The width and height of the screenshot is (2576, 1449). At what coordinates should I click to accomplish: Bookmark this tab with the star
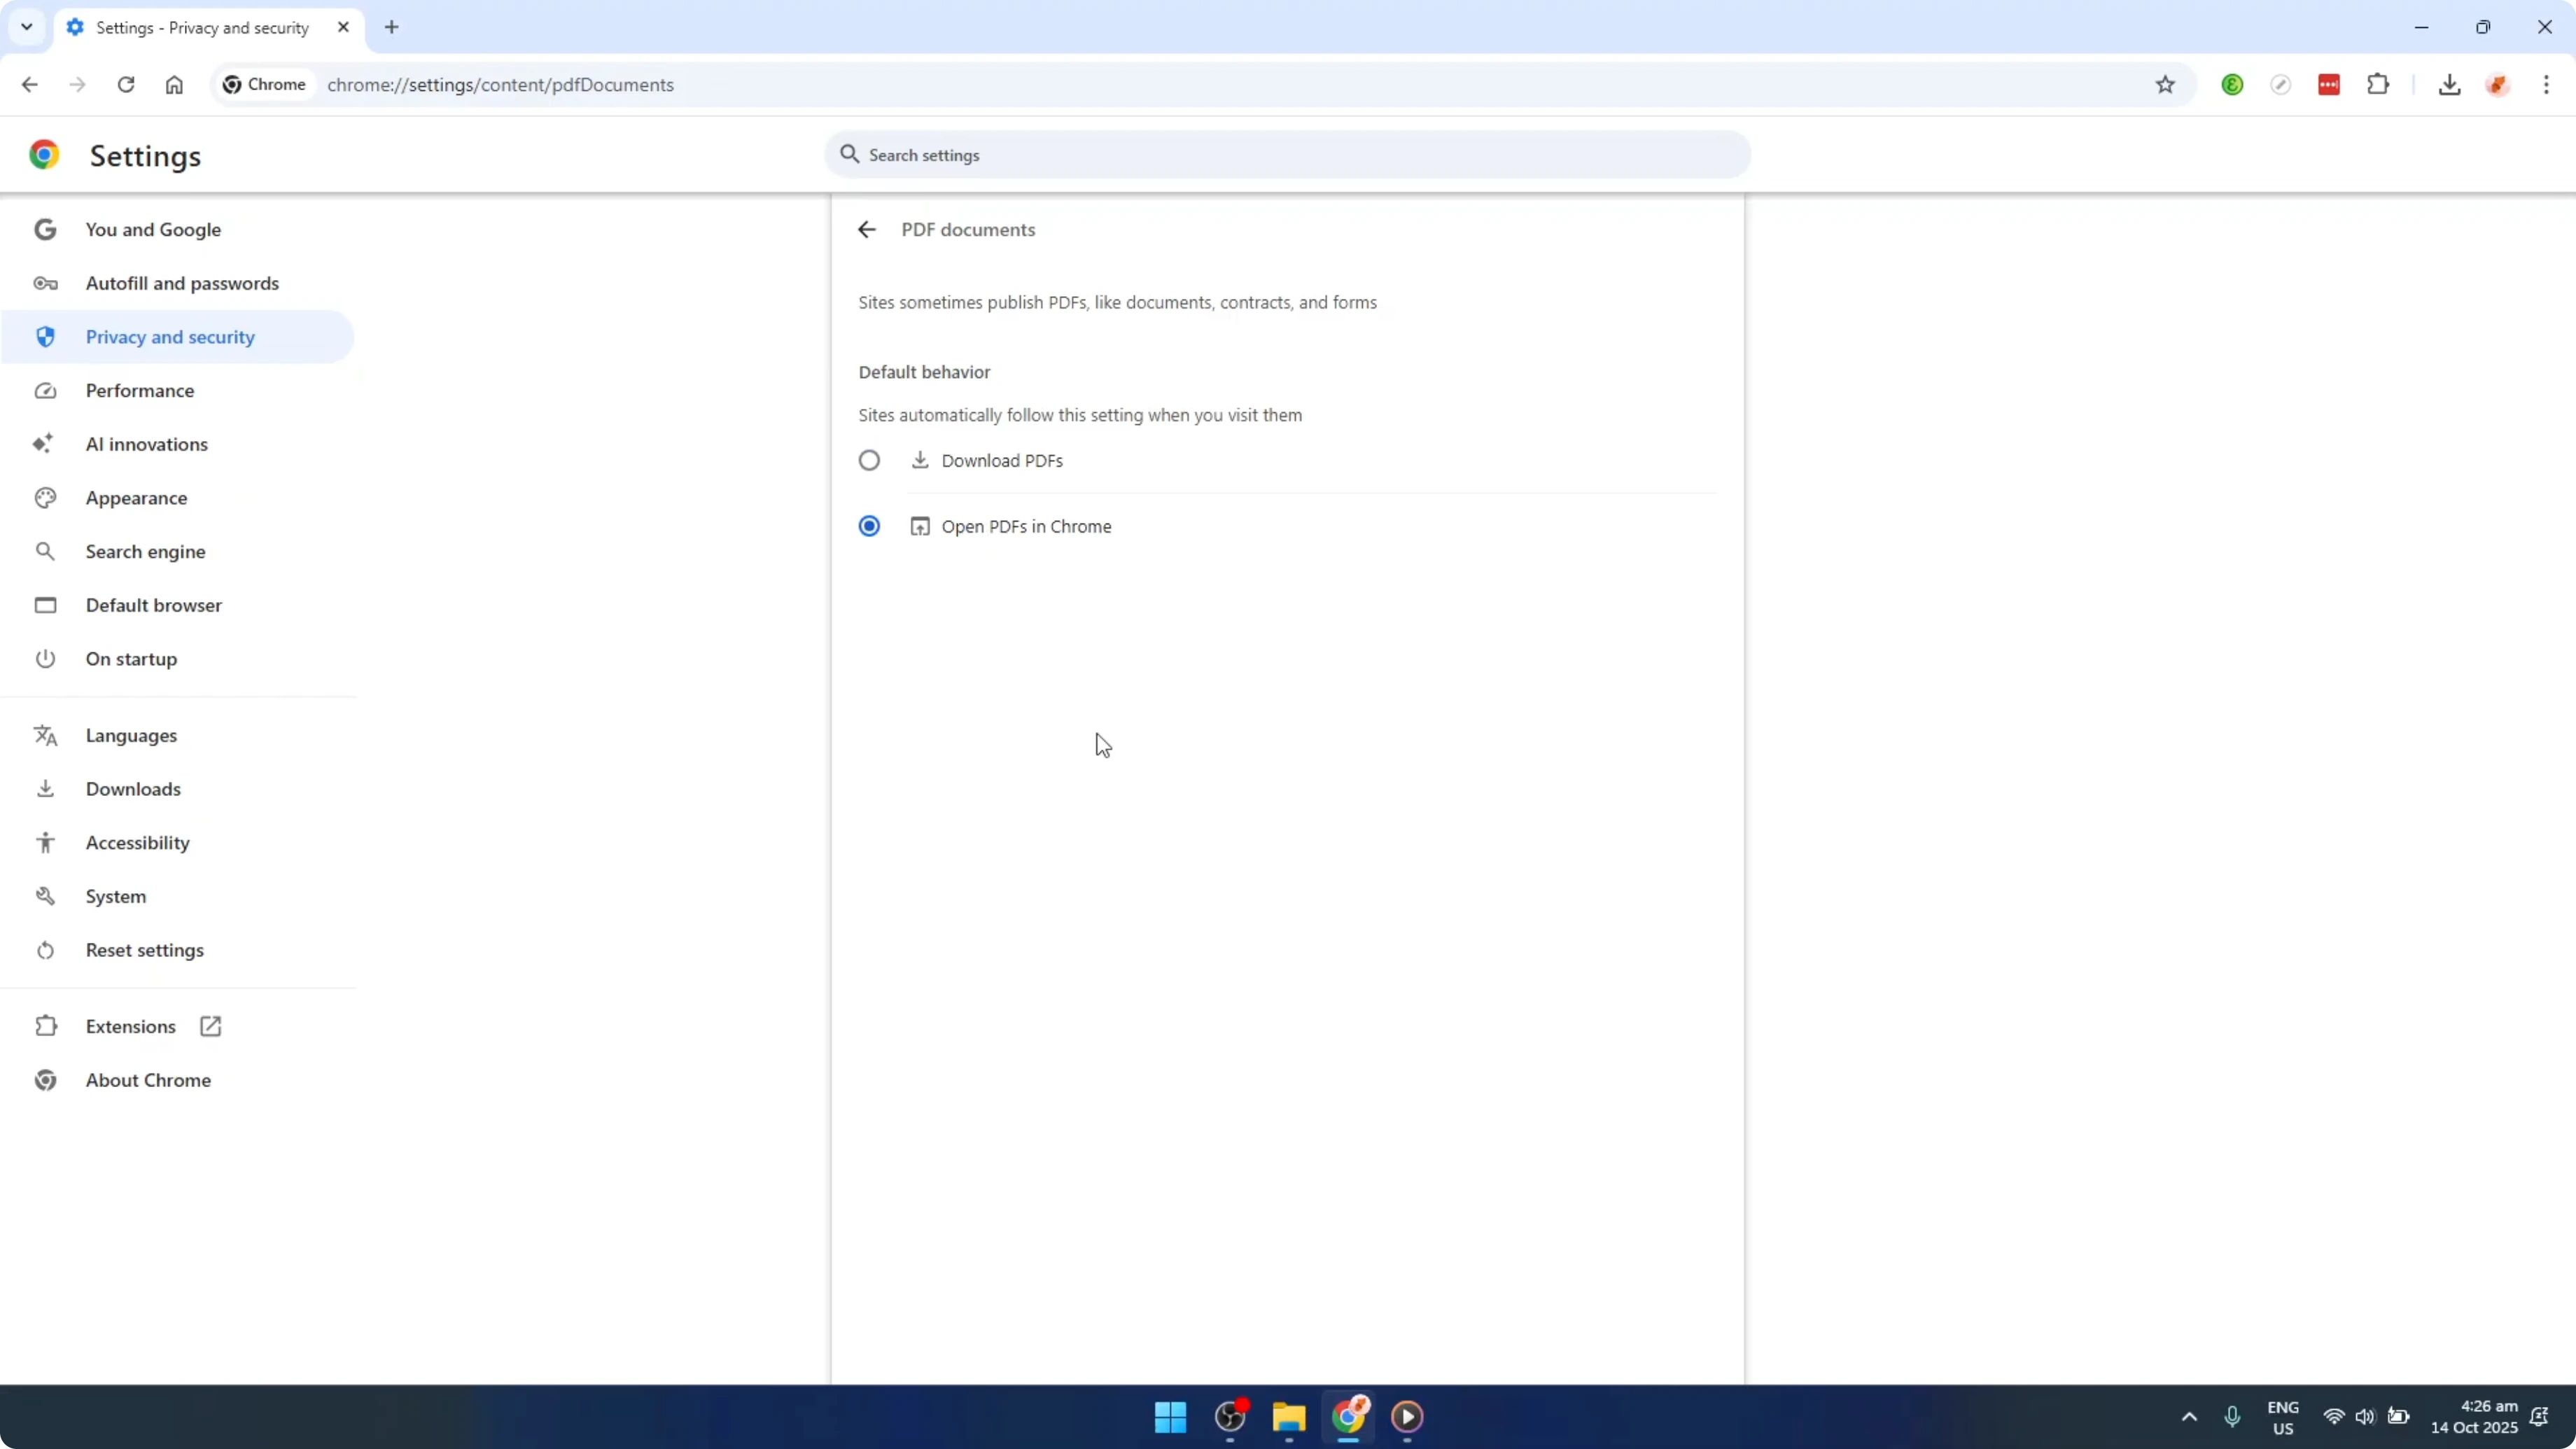[x=2165, y=85]
